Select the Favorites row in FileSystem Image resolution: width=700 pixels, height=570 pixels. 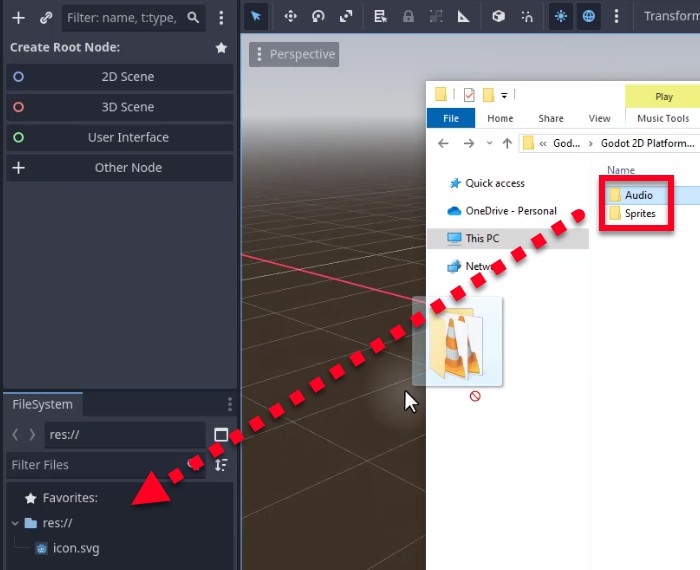120,498
